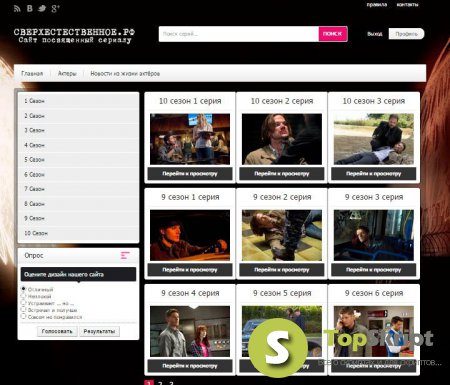Open the Google Plus icon
The image size is (450, 385).
coord(55,9)
